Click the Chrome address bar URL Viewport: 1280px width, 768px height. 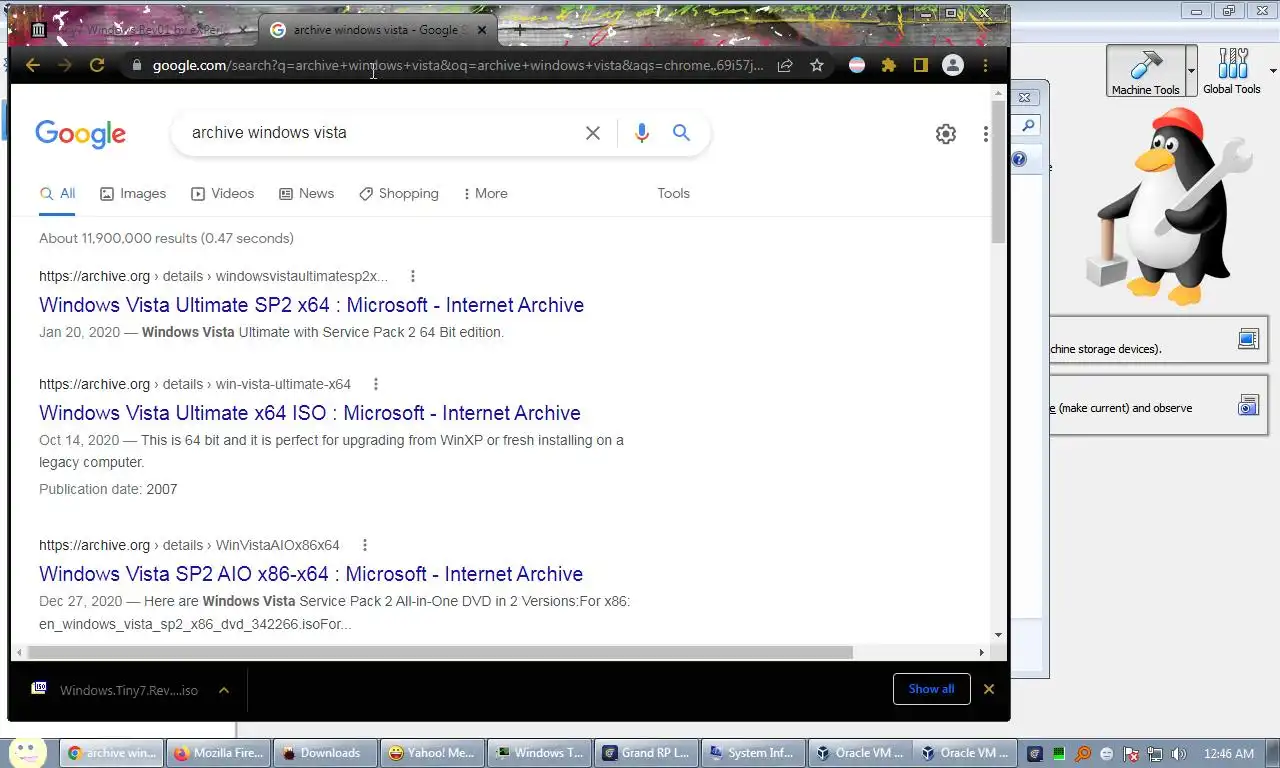pos(458,66)
